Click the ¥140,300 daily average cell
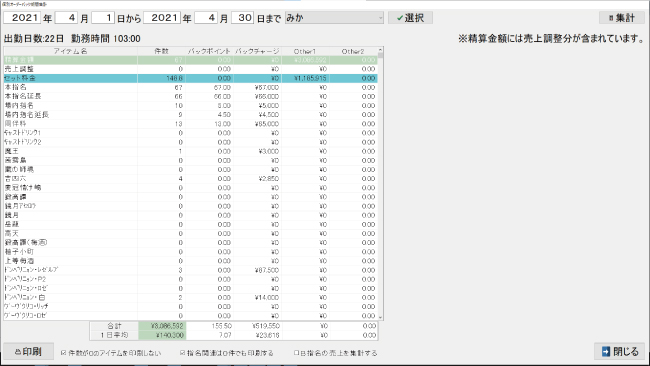Screen dimensions: 650x366 coord(162,335)
